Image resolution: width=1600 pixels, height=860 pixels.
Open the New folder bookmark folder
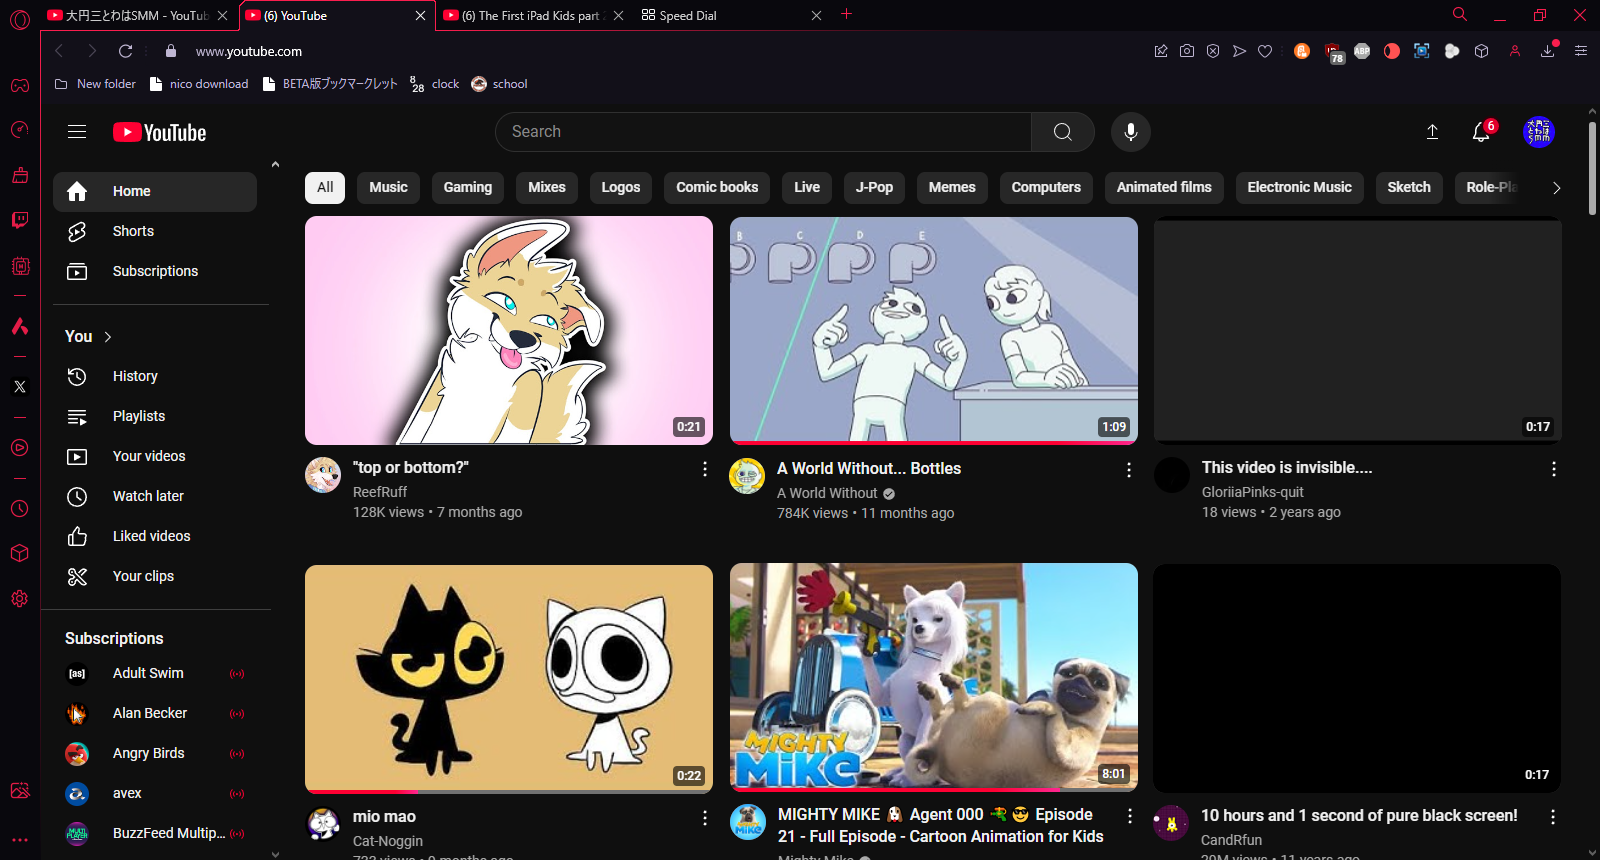click(x=95, y=84)
